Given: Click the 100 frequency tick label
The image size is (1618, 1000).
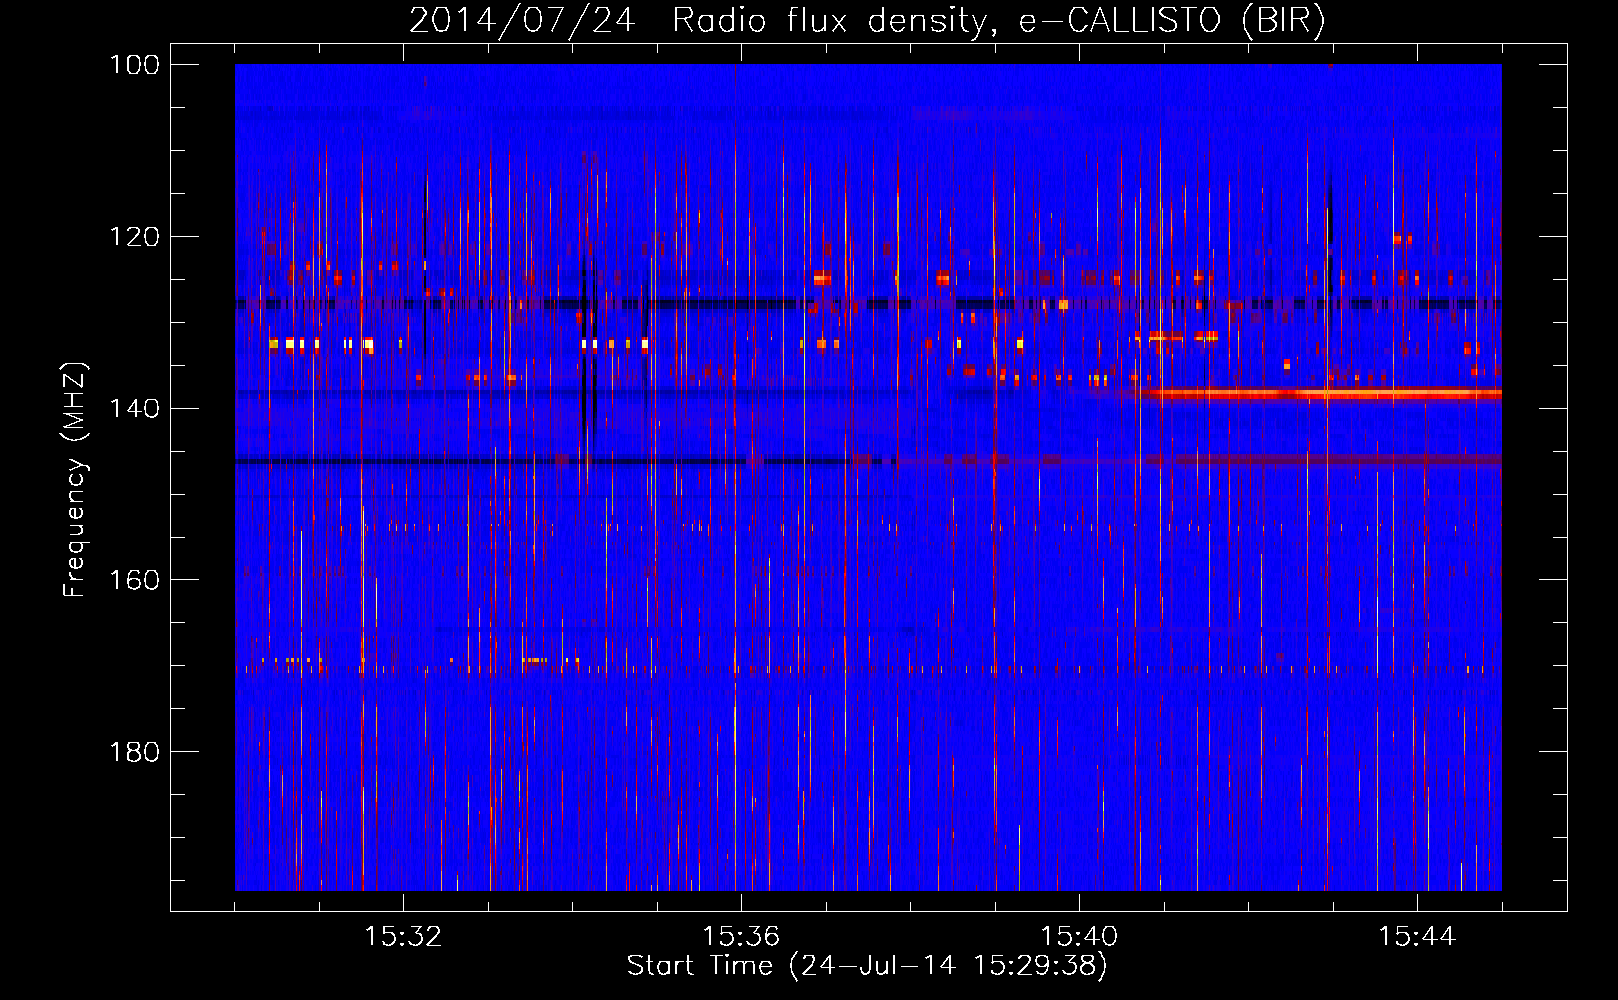Looking at the screenshot, I should coord(135,65).
